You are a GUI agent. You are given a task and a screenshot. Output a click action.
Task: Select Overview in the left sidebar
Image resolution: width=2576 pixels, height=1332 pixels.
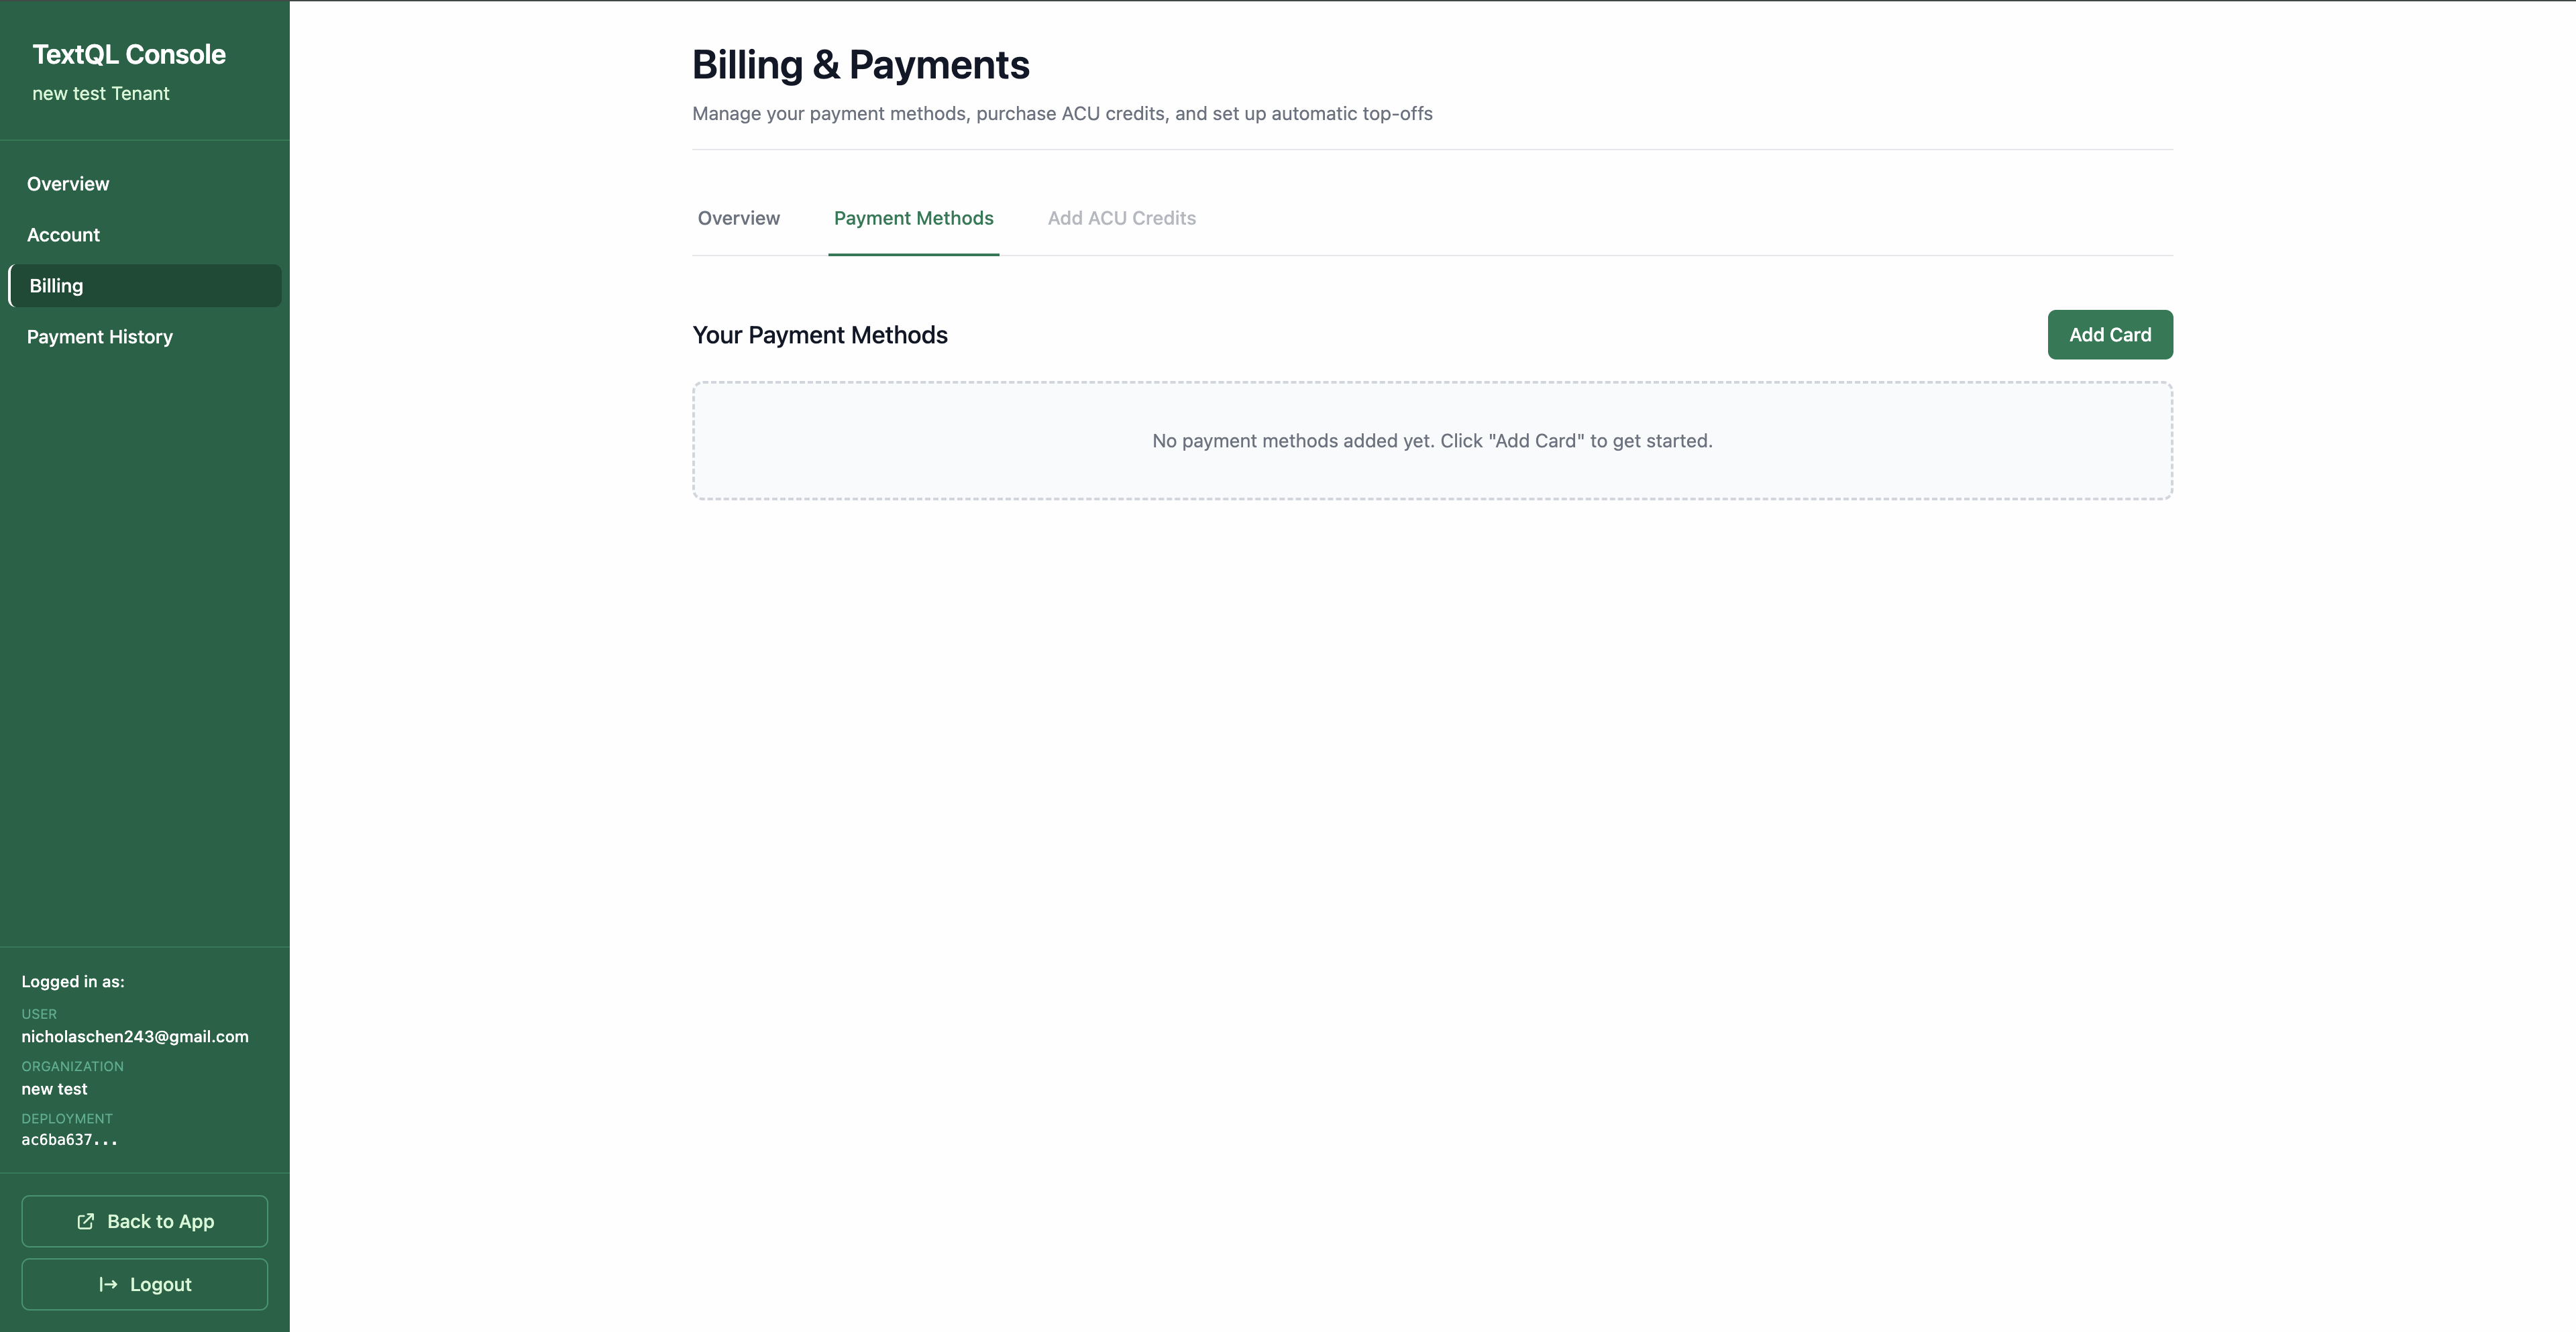(x=67, y=183)
